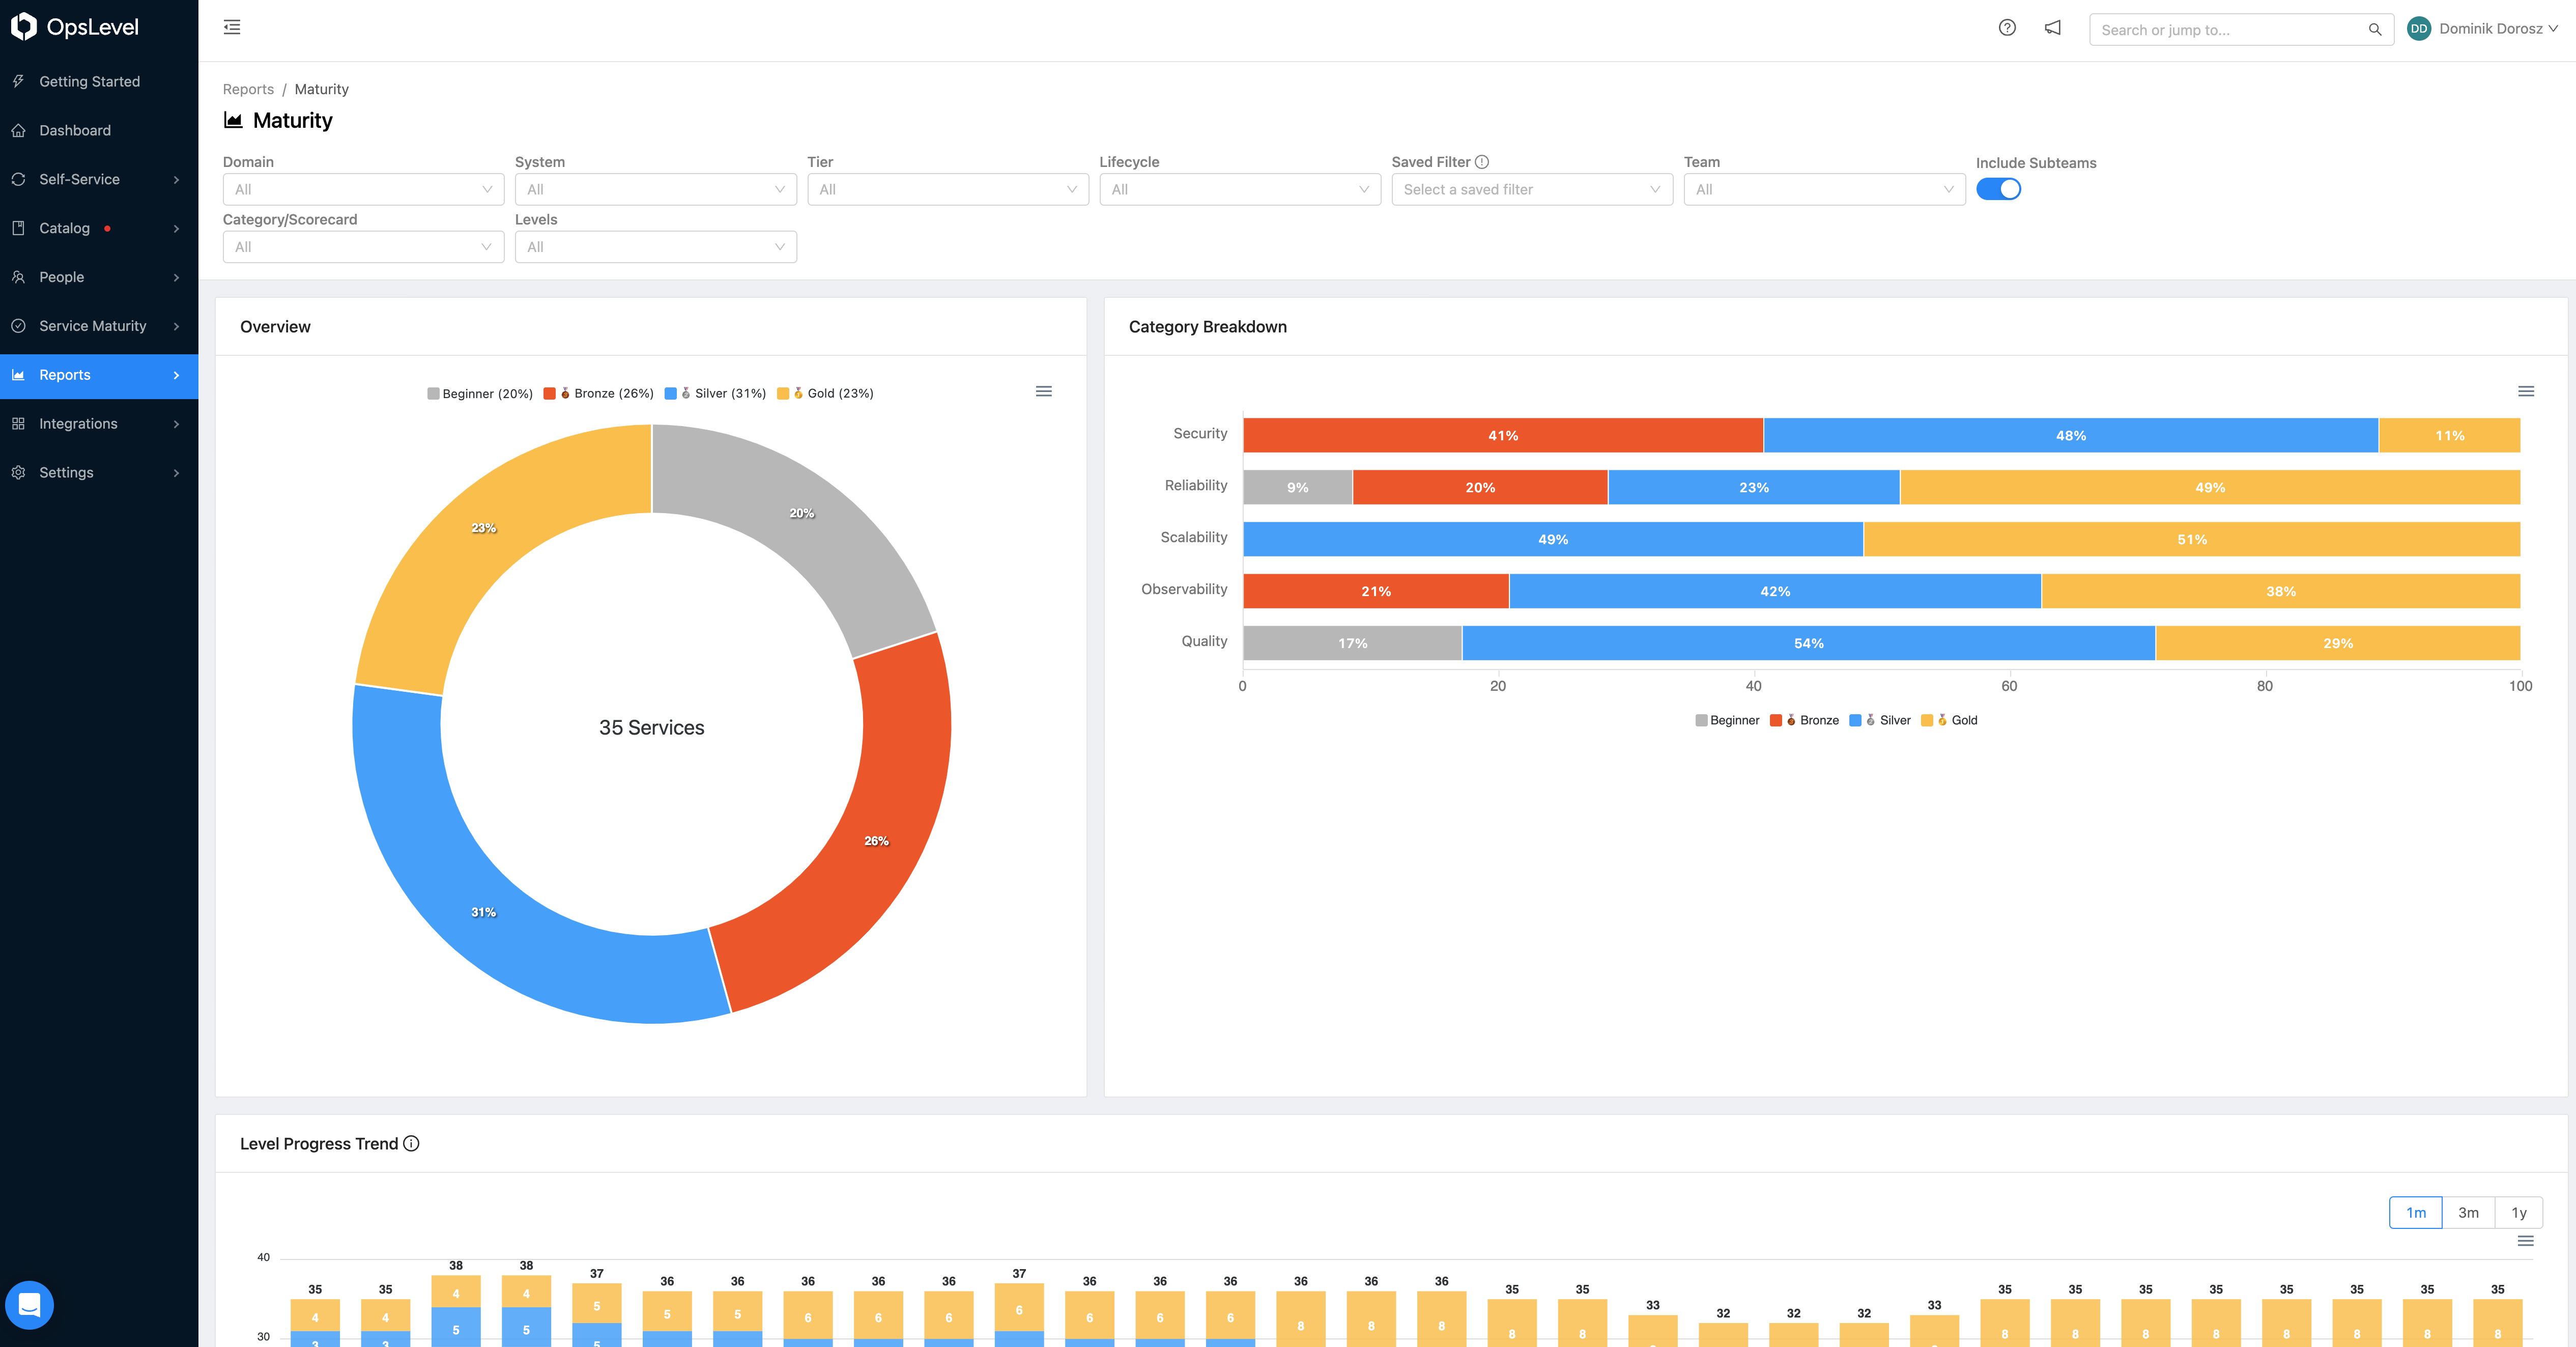
Task: Open the Tier dropdown
Action: (947, 189)
